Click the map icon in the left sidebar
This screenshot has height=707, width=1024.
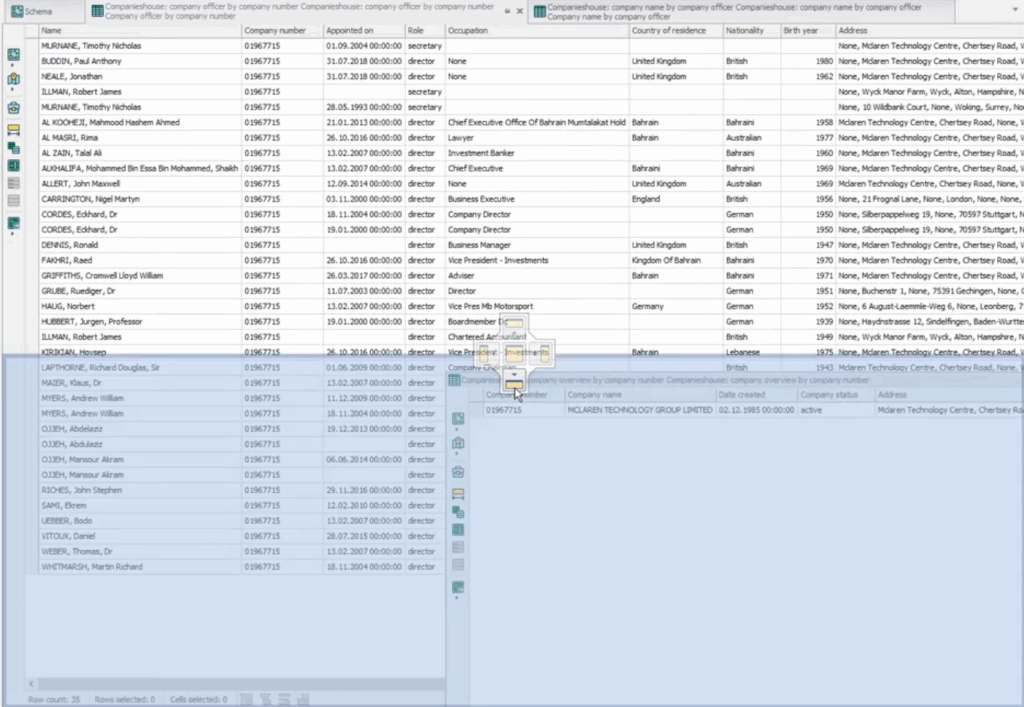point(13,79)
